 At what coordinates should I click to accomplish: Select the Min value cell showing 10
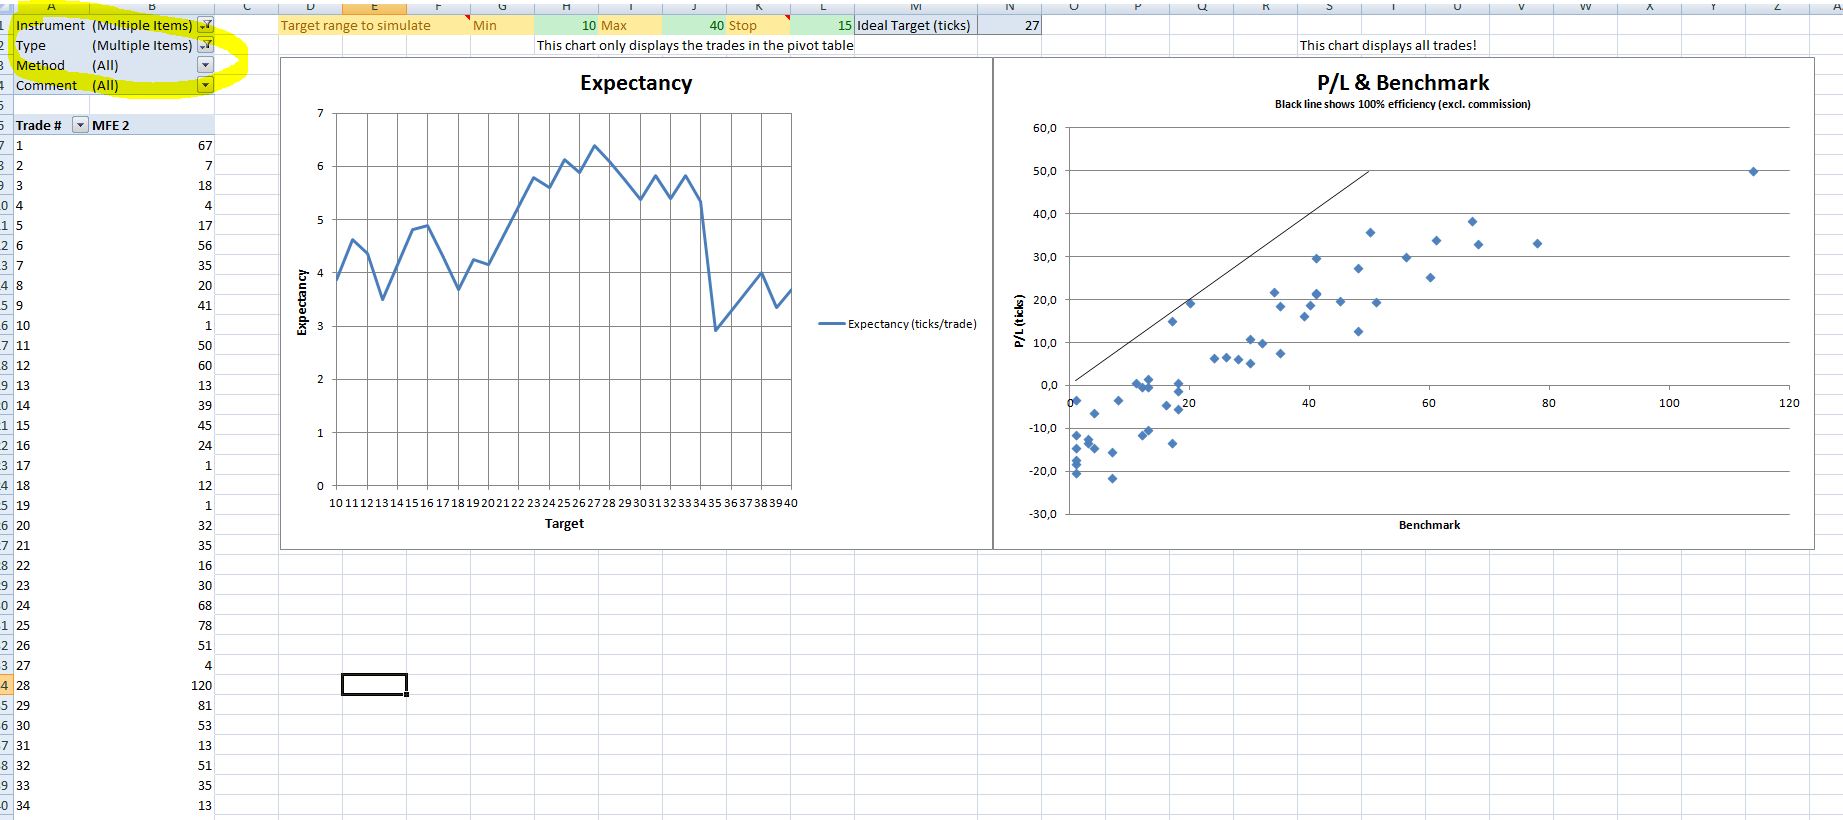click(566, 25)
